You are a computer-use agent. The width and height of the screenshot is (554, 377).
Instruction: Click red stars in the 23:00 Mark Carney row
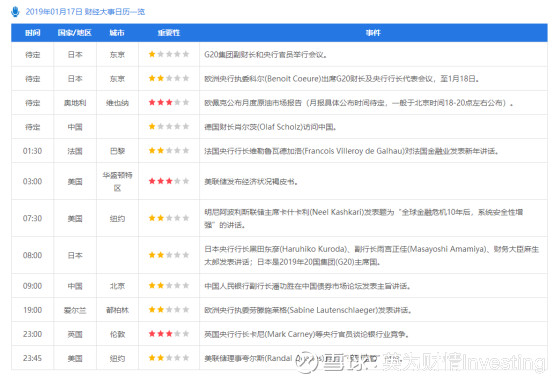(x=160, y=334)
